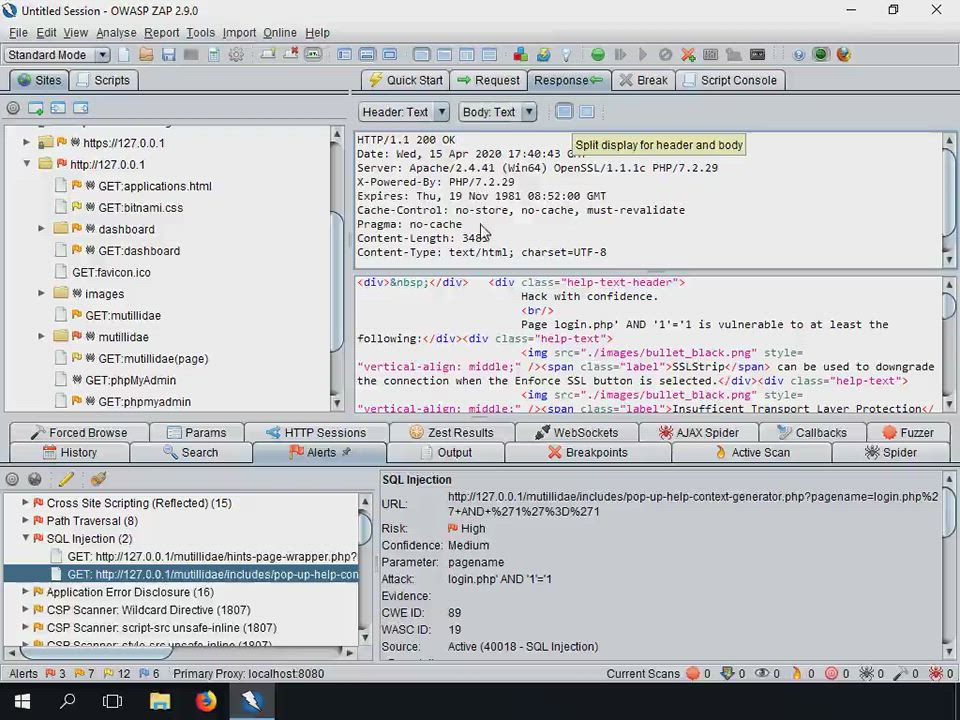Image resolution: width=960 pixels, height=720 pixels.
Task: Expand the Path Traversal alert group
Action: pos(26,521)
